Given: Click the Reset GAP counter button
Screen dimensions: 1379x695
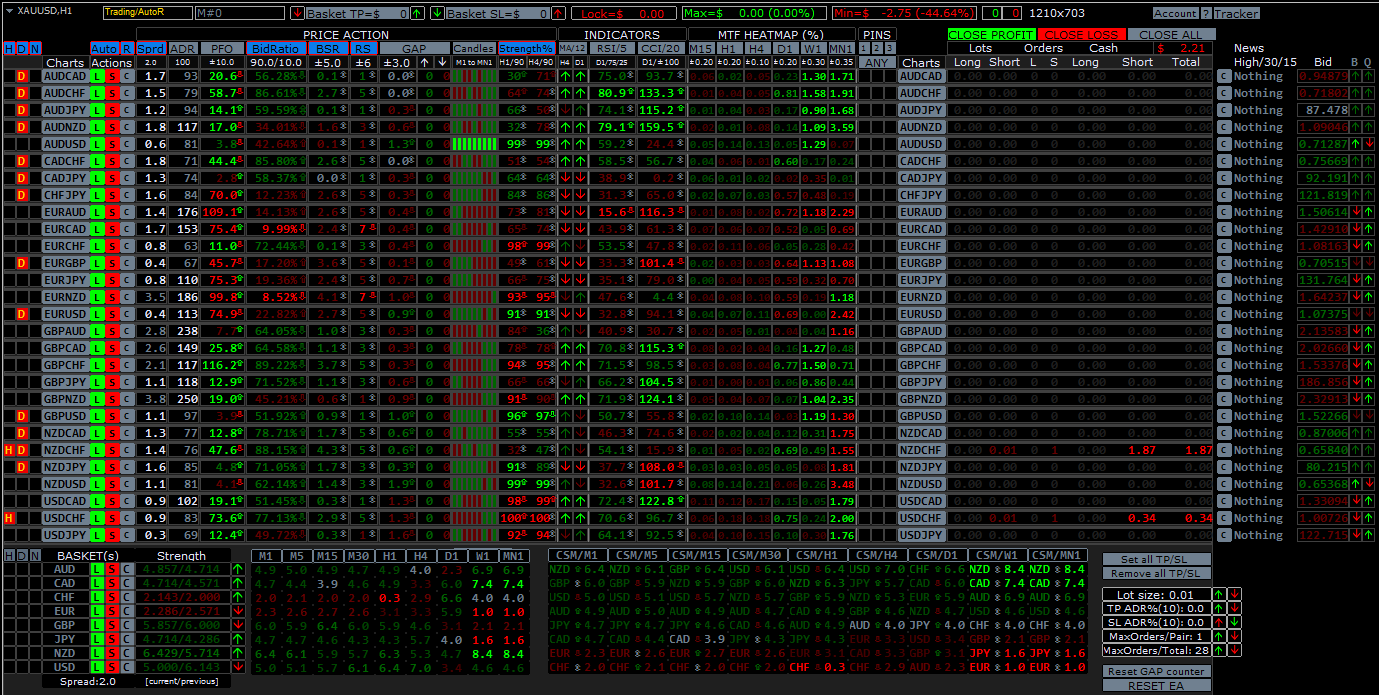Looking at the screenshot, I should coord(1157,671).
